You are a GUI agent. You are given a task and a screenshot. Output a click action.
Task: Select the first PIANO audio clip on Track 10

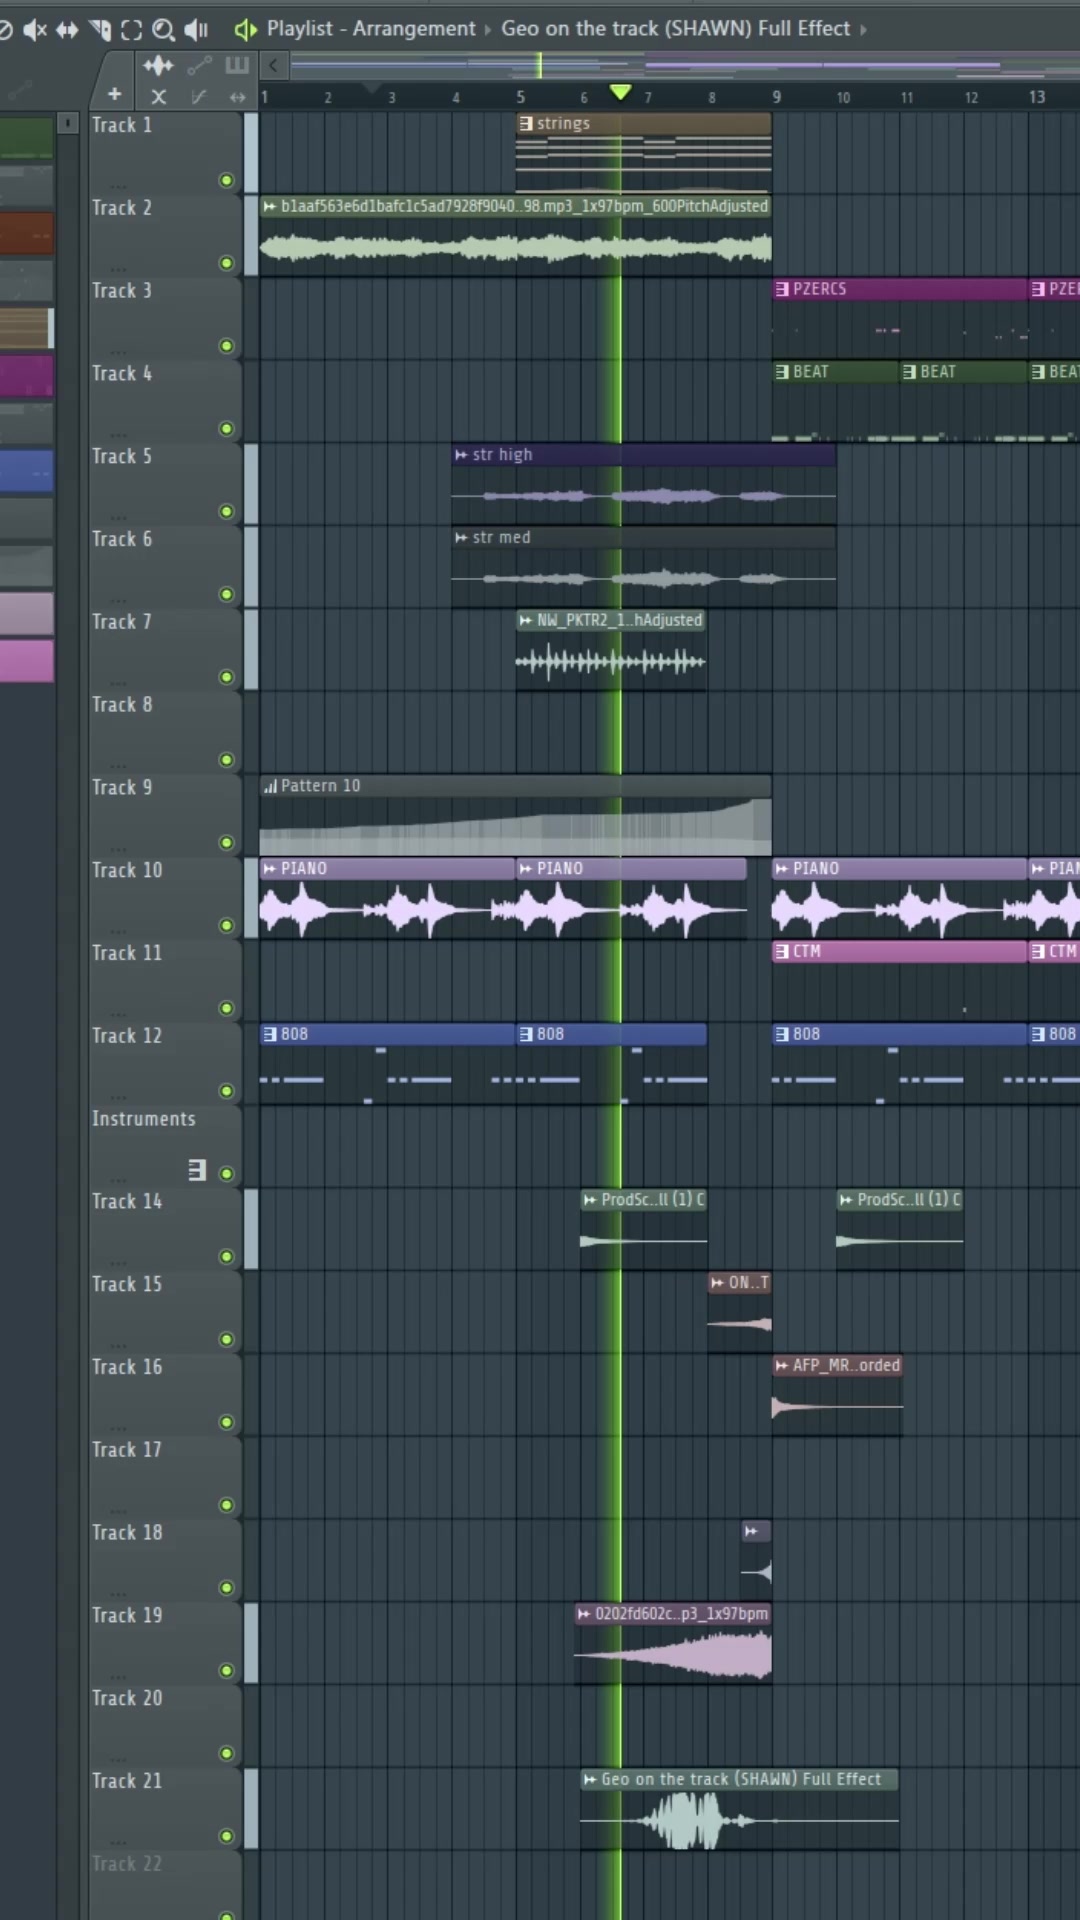(387, 898)
